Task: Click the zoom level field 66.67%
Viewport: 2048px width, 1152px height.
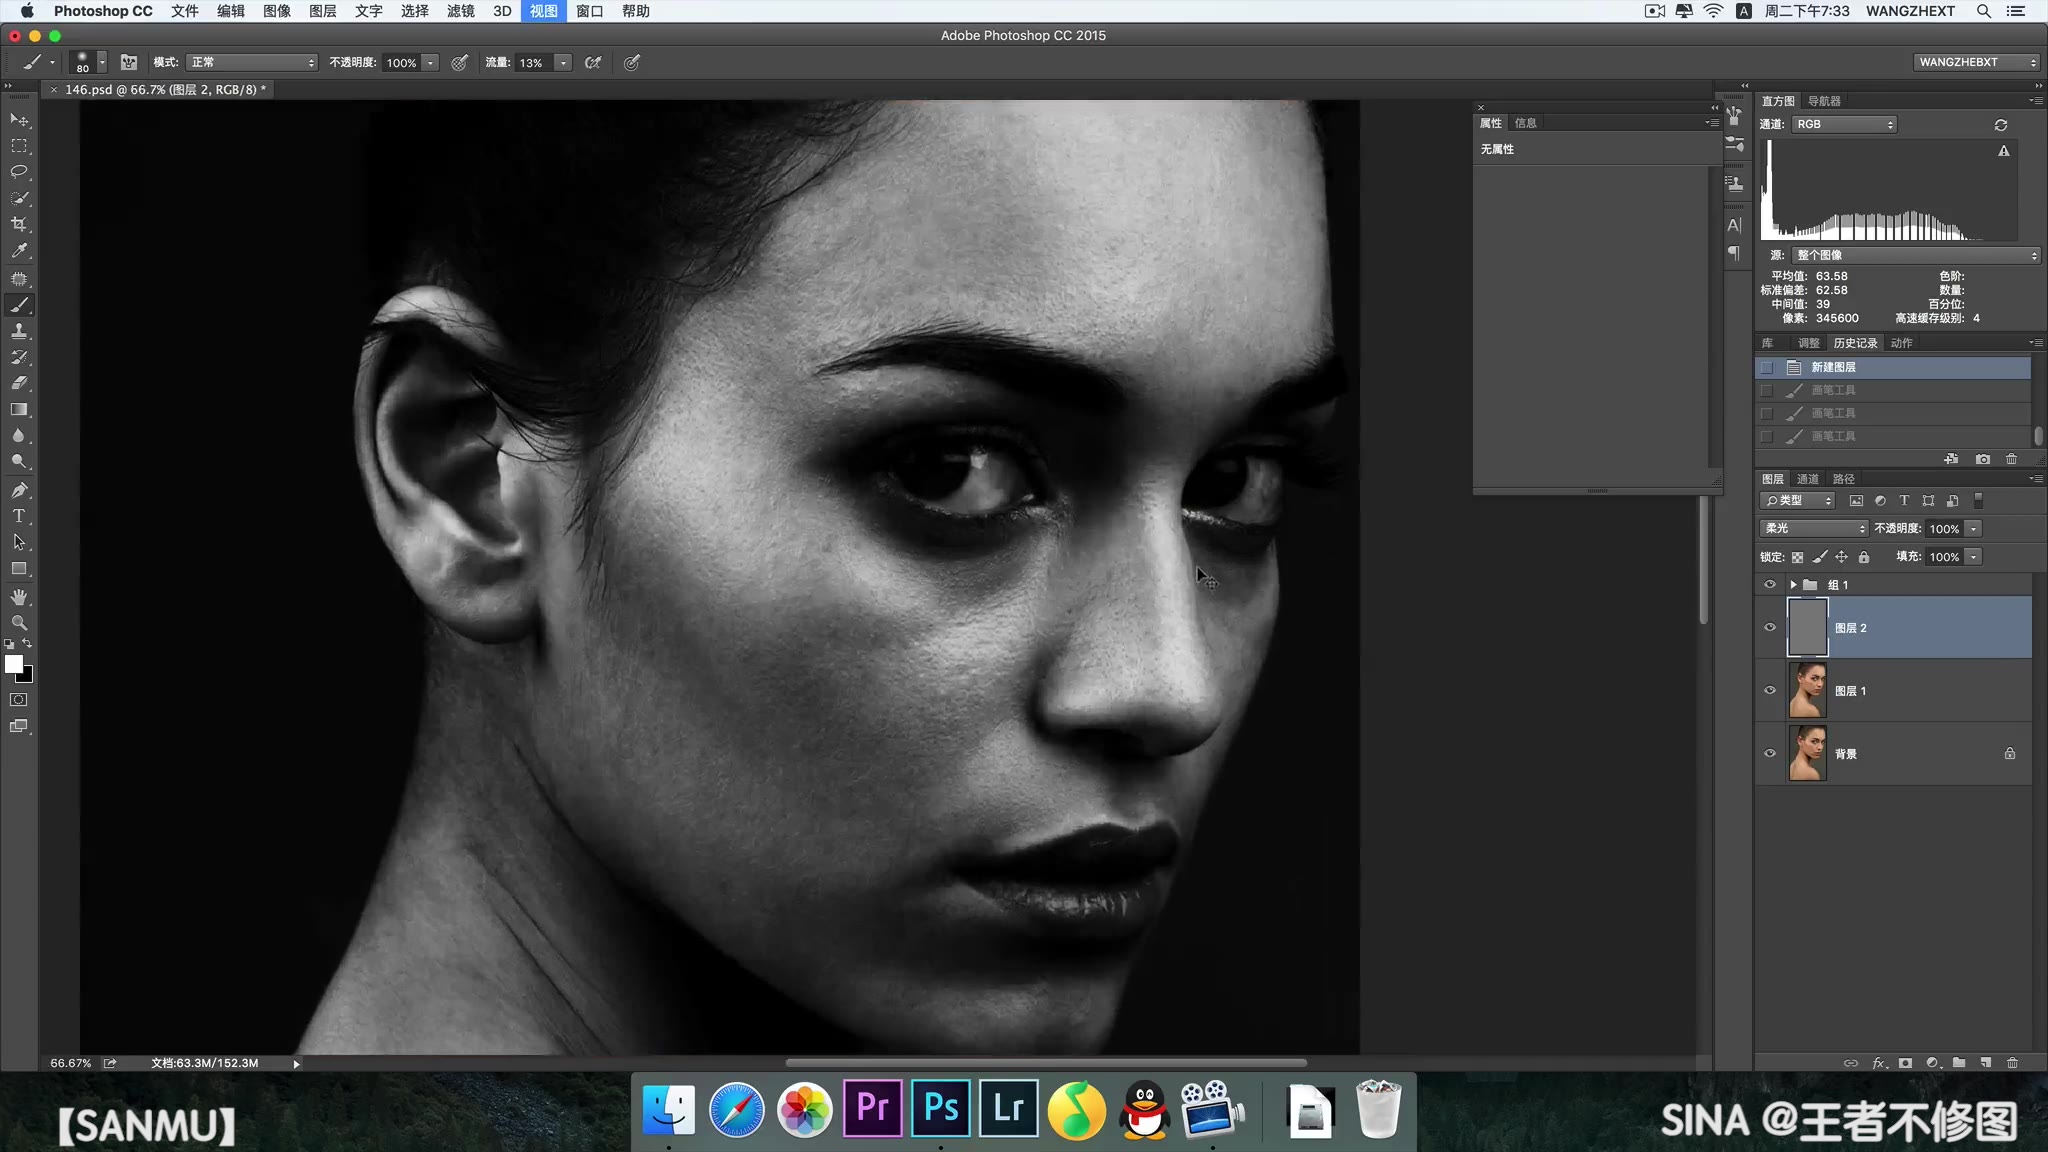Action: [x=71, y=1063]
